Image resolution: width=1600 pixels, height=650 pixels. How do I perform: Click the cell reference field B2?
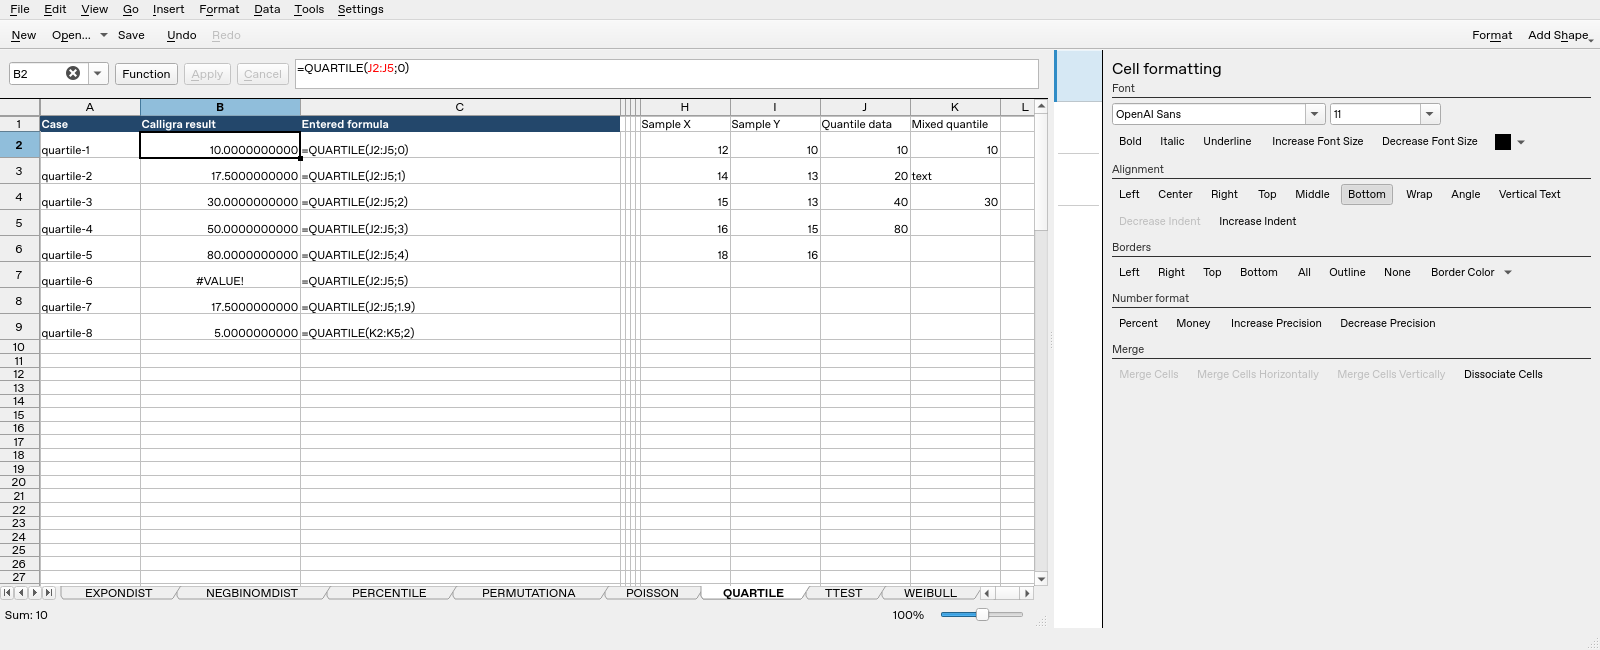click(38, 73)
